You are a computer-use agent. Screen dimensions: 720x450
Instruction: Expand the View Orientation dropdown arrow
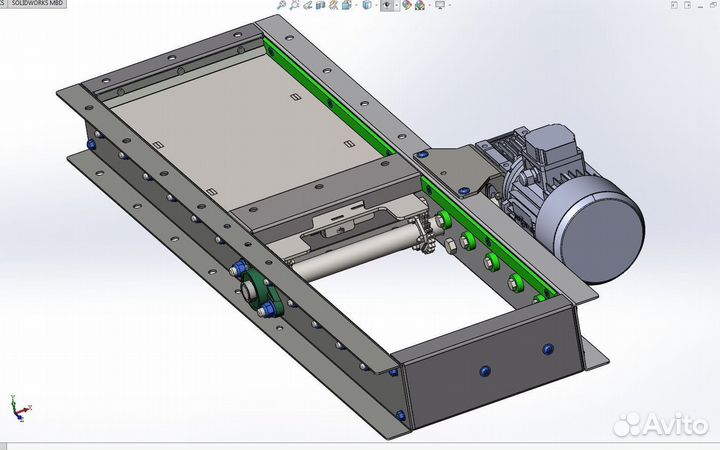356,5
